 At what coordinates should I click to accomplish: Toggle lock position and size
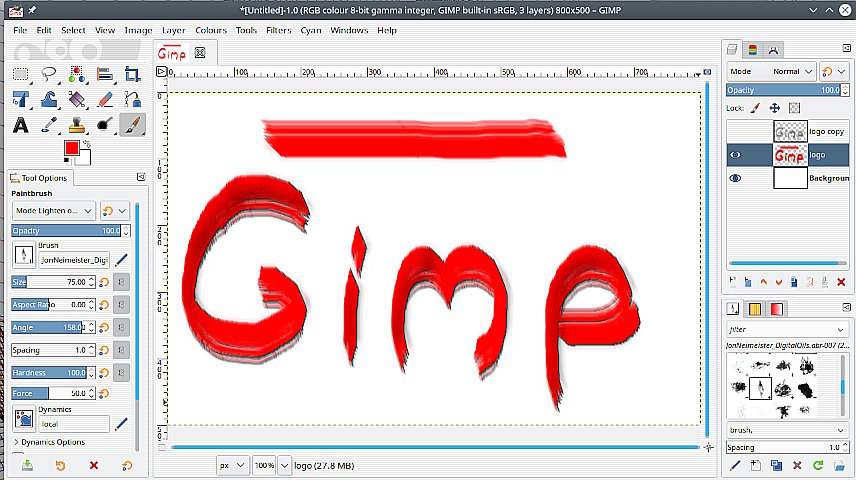tap(775, 108)
